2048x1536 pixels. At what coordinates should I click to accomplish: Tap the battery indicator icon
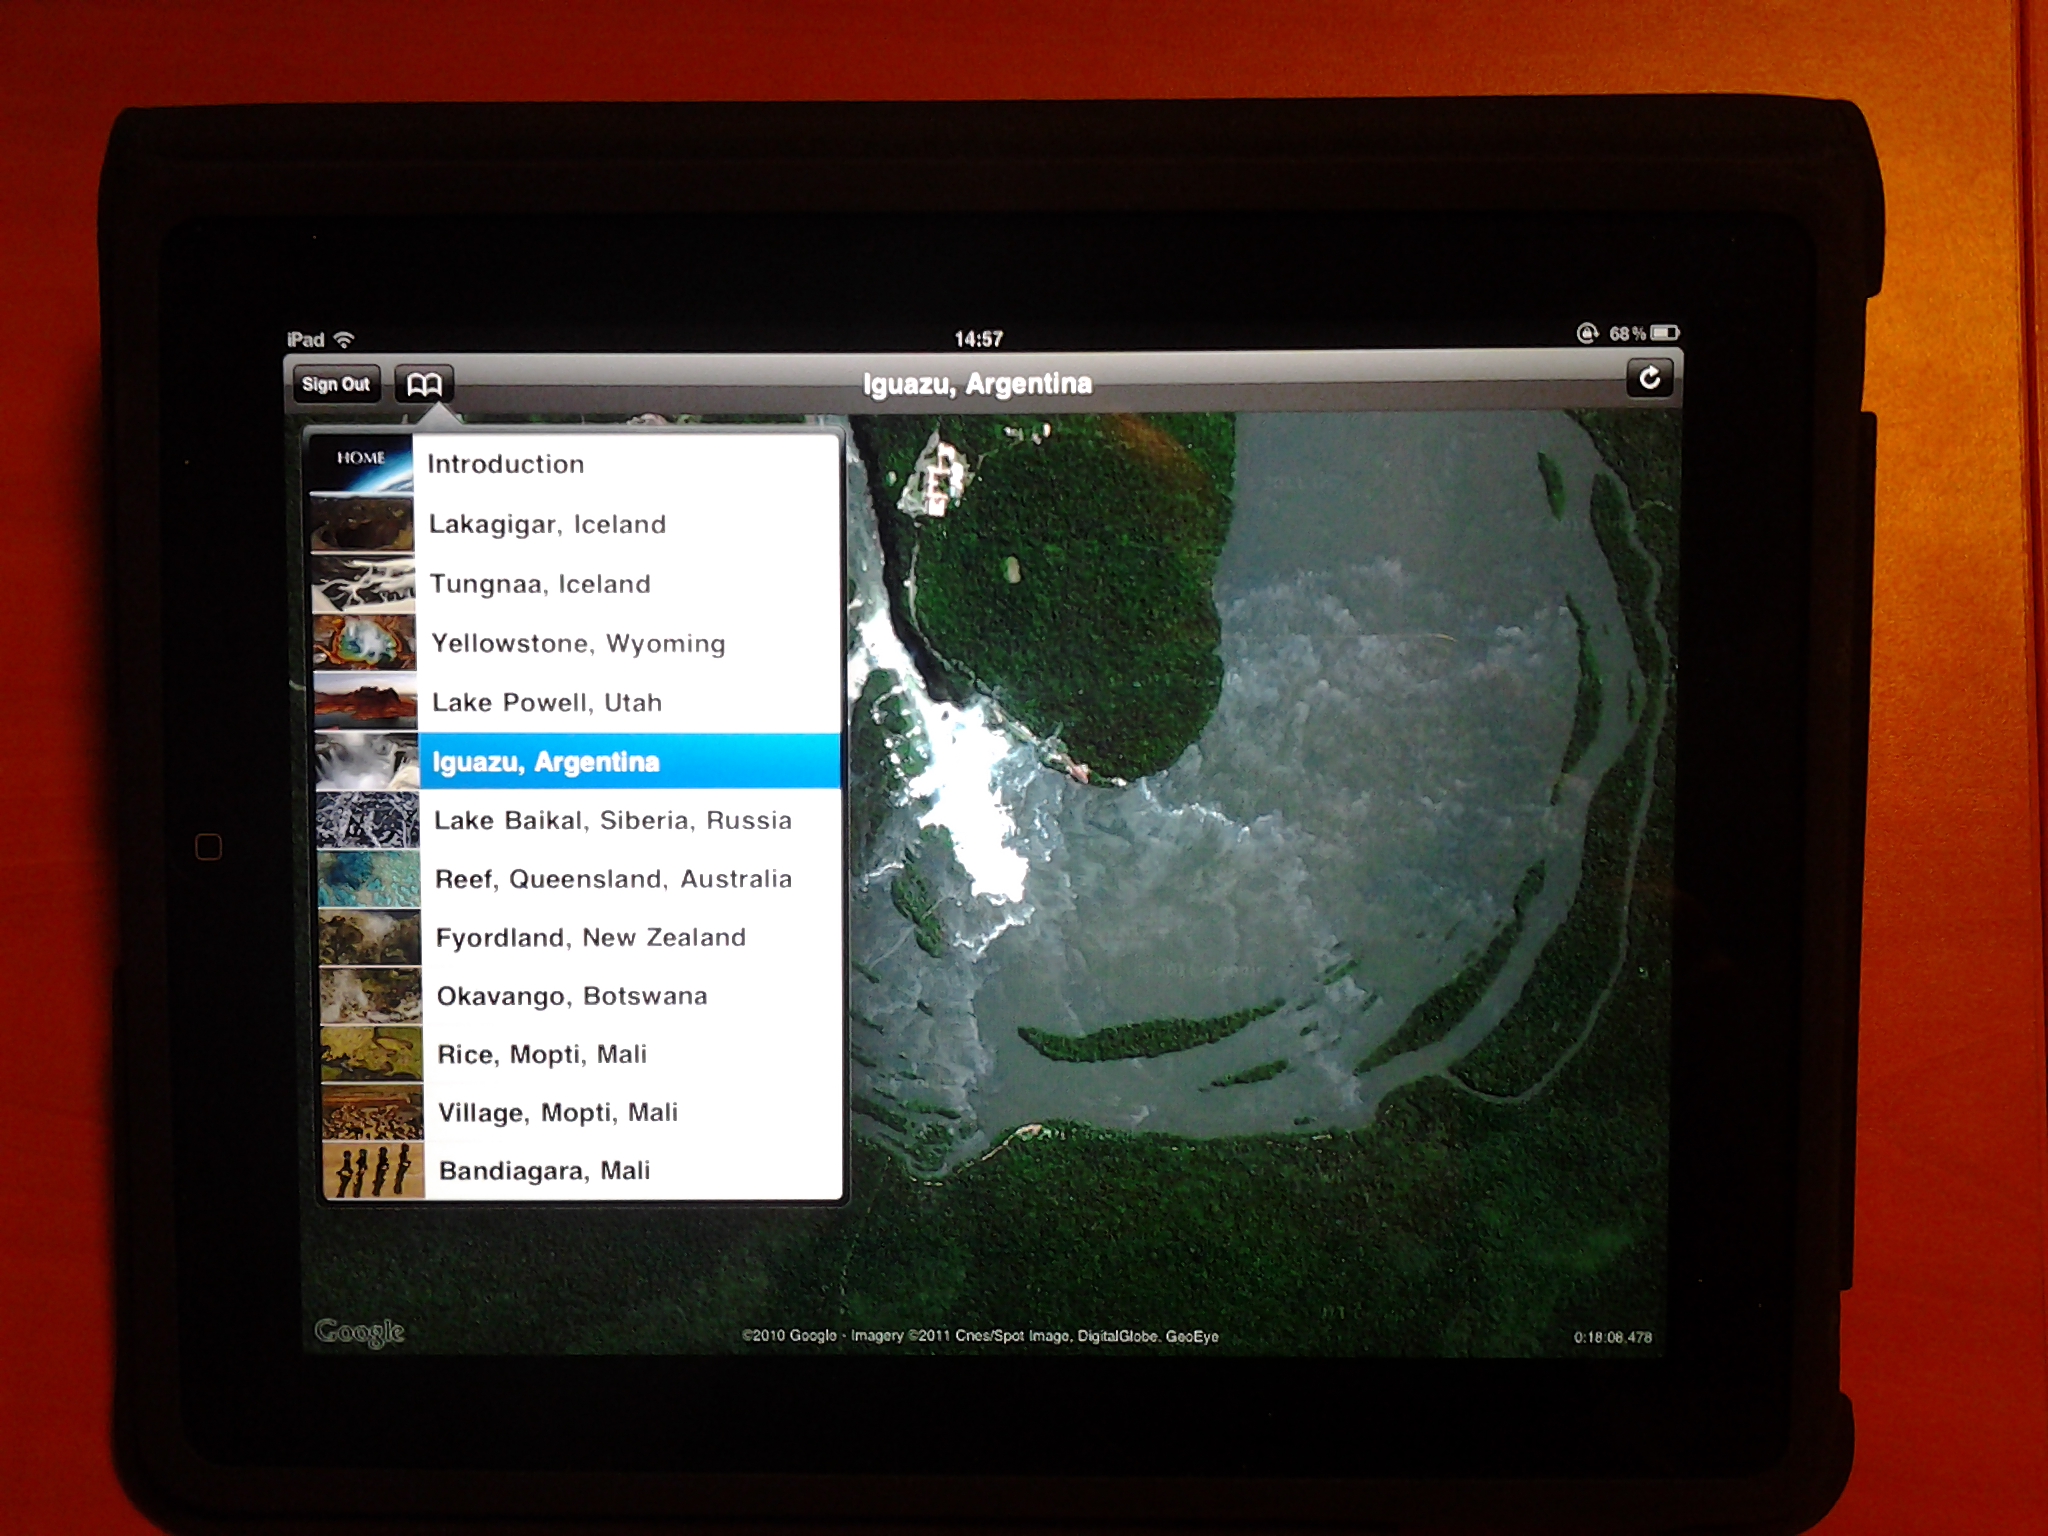(x=1665, y=333)
